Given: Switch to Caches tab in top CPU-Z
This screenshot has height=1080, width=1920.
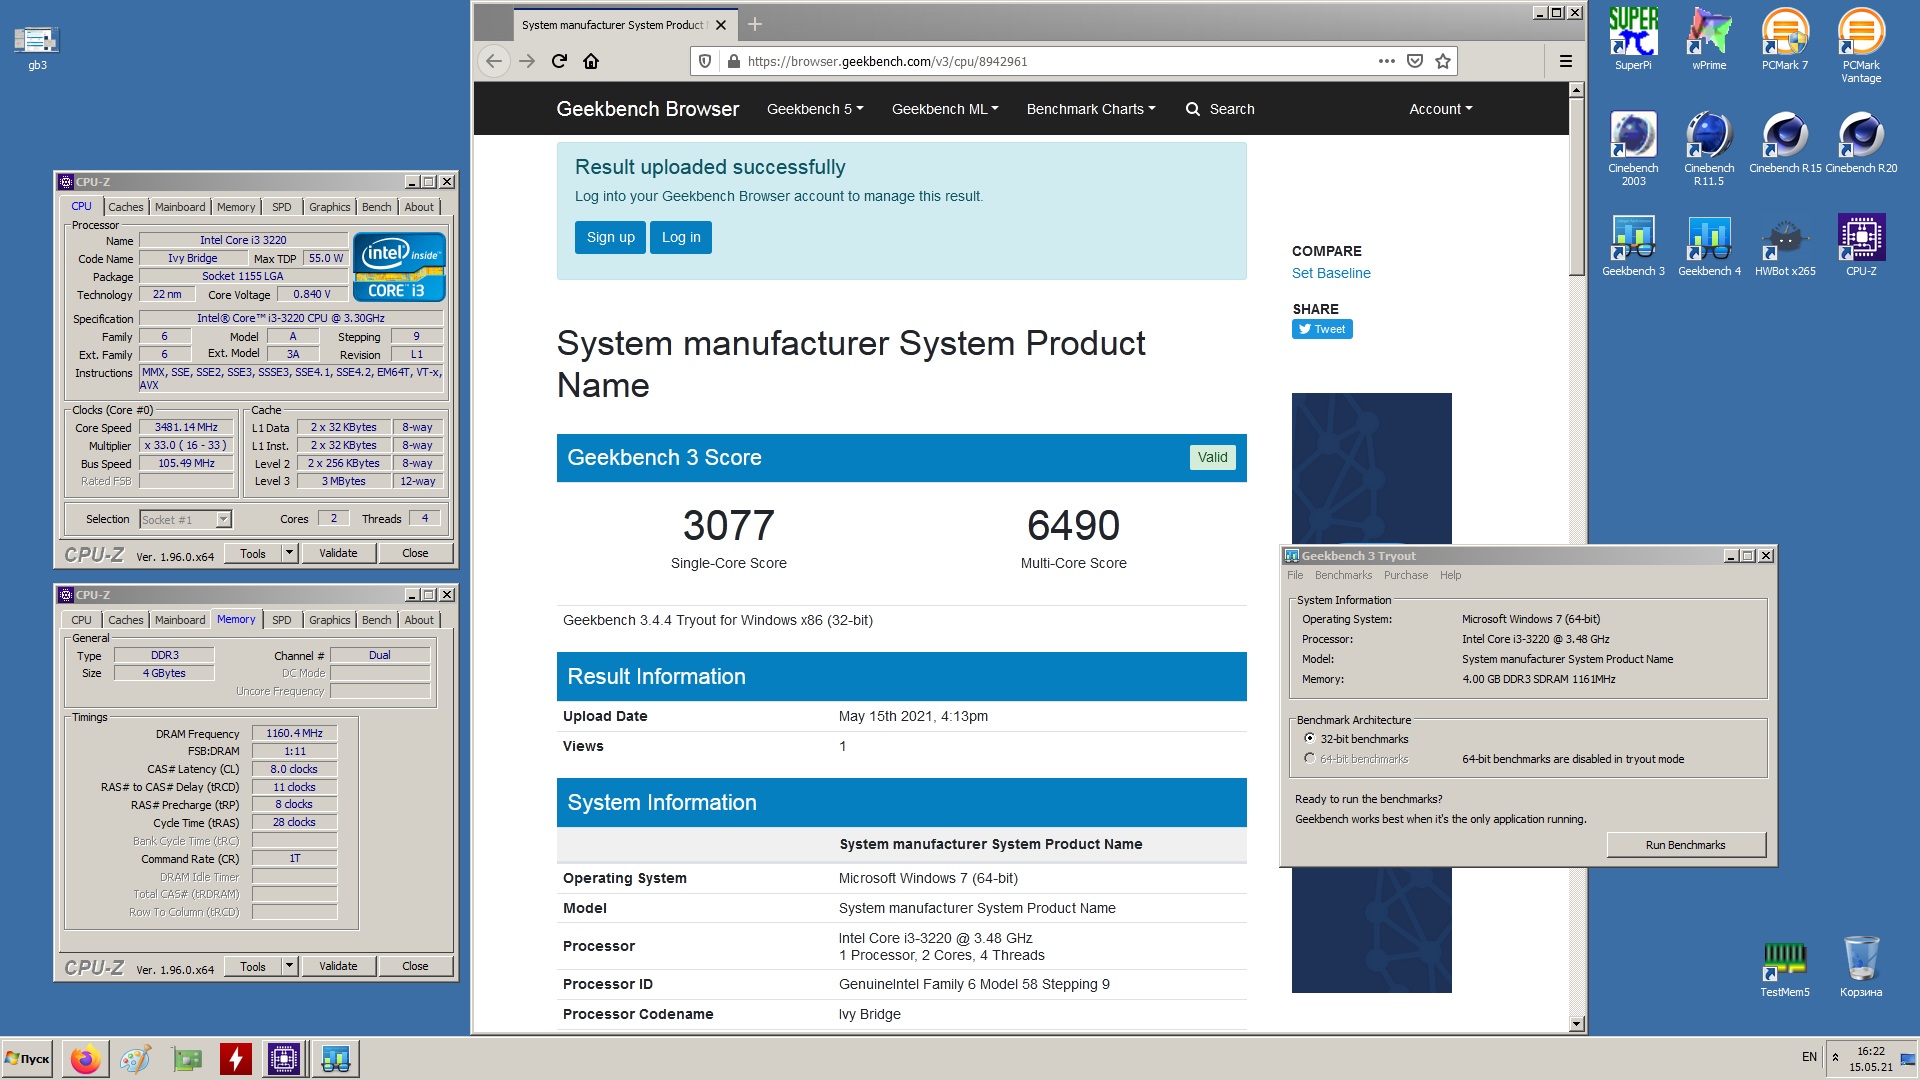Looking at the screenshot, I should point(126,207).
